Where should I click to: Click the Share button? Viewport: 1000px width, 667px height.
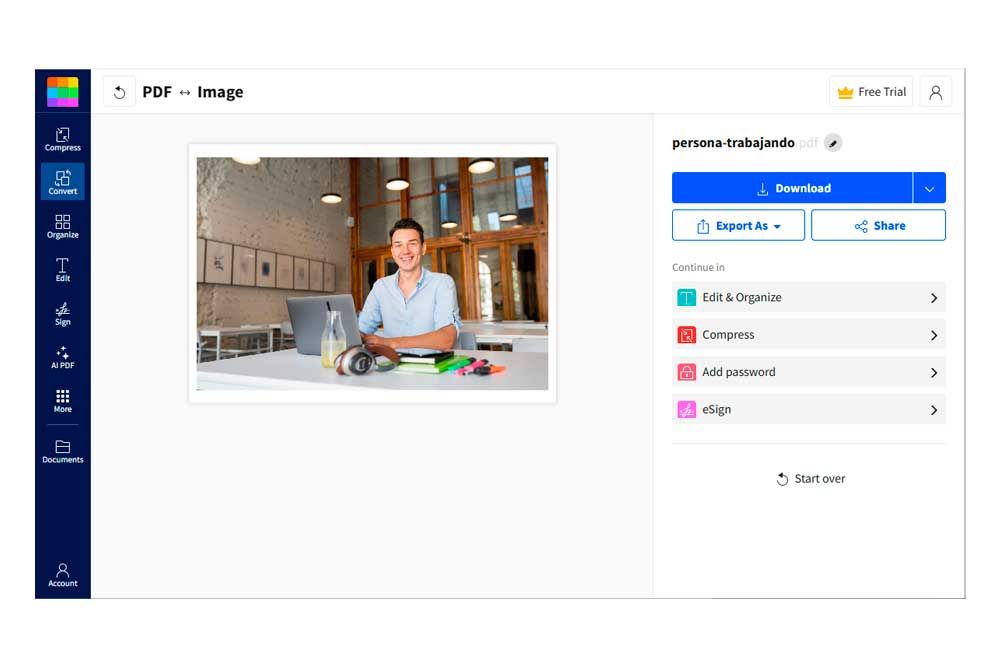pyautogui.click(x=878, y=226)
